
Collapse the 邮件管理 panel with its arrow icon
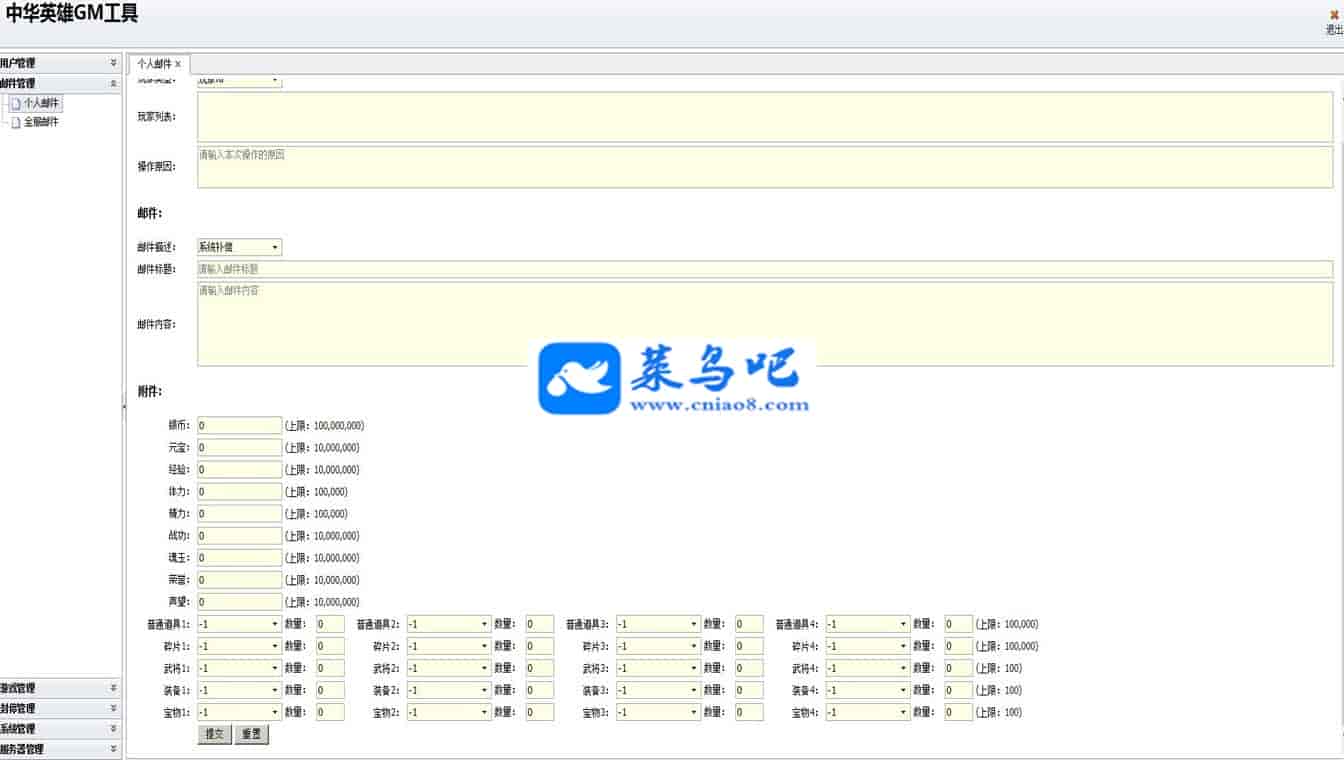[113, 84]
